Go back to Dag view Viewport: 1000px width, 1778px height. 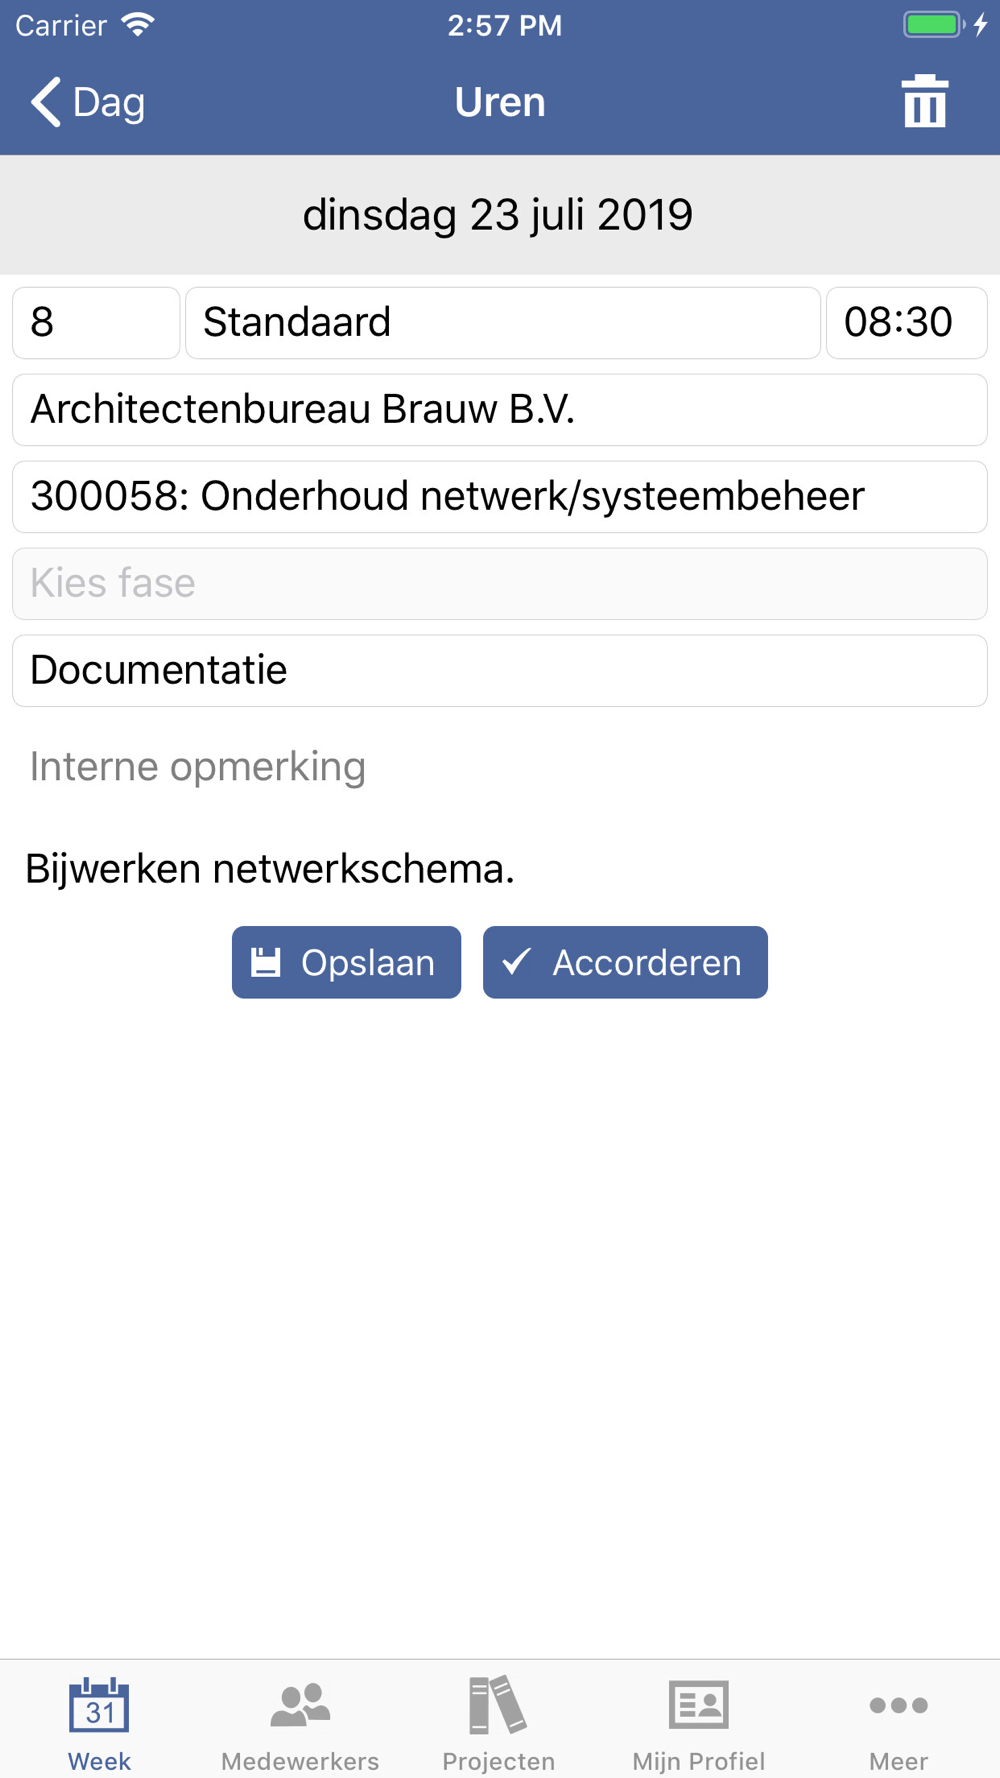click(x=88, y=102)
